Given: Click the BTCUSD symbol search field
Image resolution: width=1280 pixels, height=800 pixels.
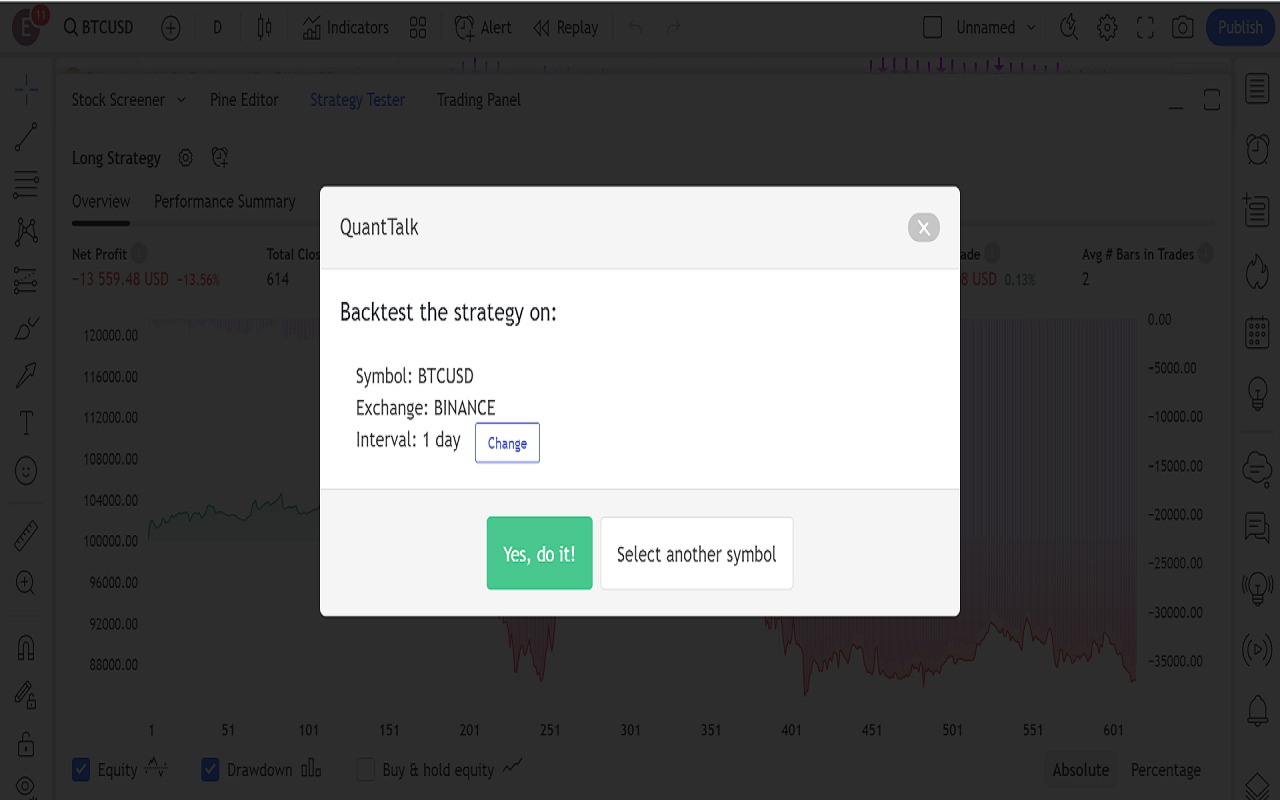Looking at the screenshot, I should click(98, 27).
